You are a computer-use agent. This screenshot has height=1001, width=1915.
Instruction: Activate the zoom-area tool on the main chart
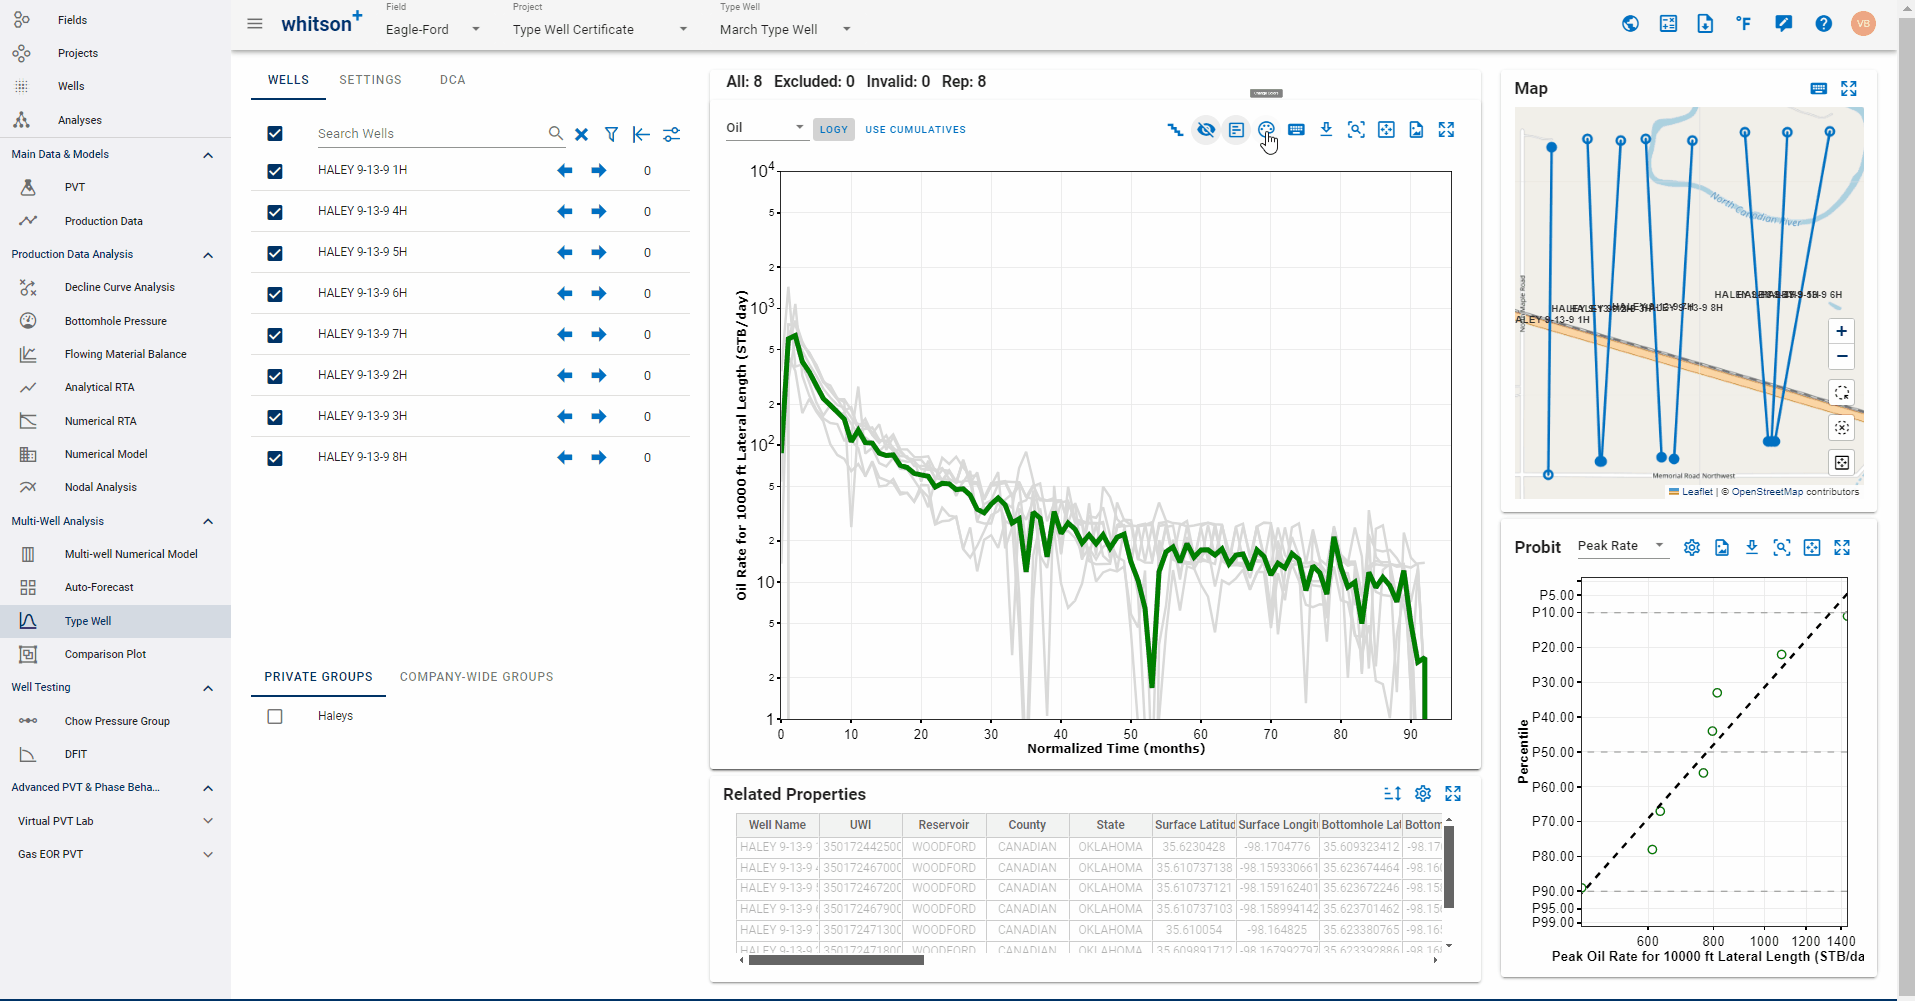click(1356, 130)
